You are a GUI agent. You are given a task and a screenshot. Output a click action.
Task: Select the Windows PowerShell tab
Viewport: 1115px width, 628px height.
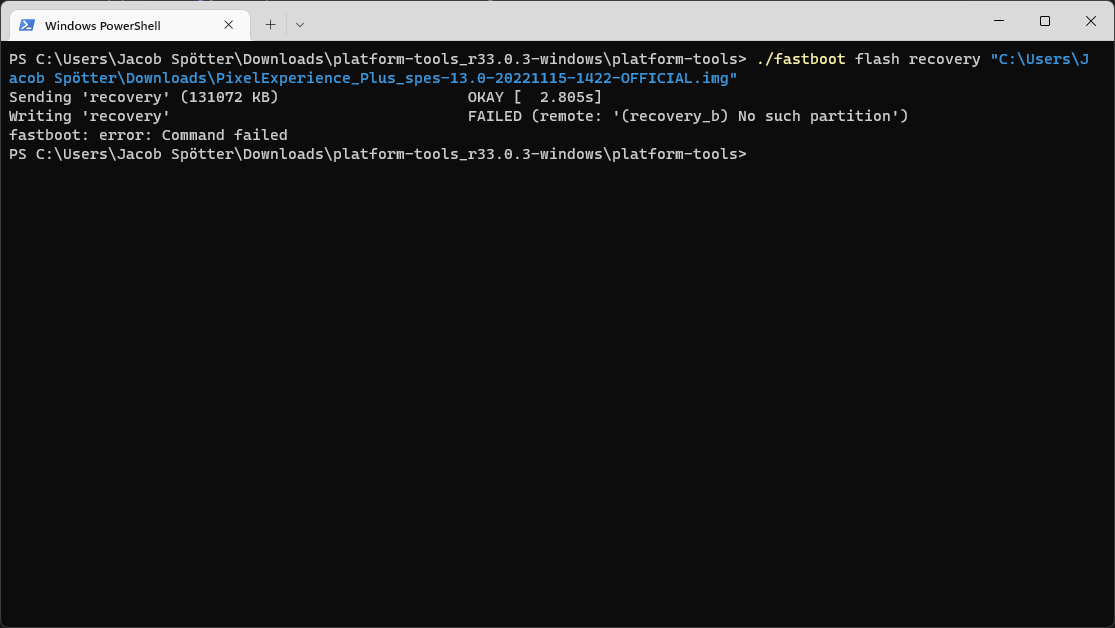pos(130,26)
